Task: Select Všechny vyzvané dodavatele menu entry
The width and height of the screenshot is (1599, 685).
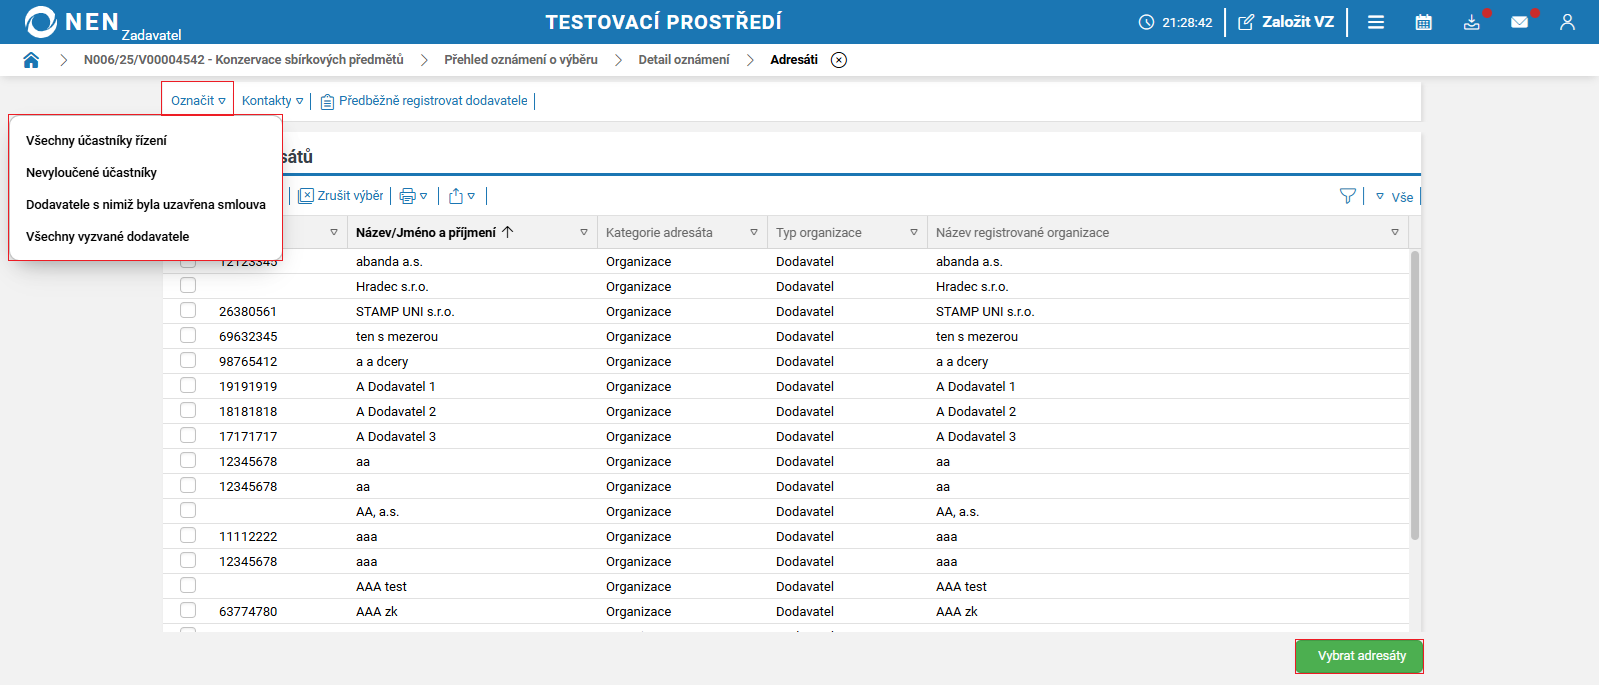Action: click(107, 237)
